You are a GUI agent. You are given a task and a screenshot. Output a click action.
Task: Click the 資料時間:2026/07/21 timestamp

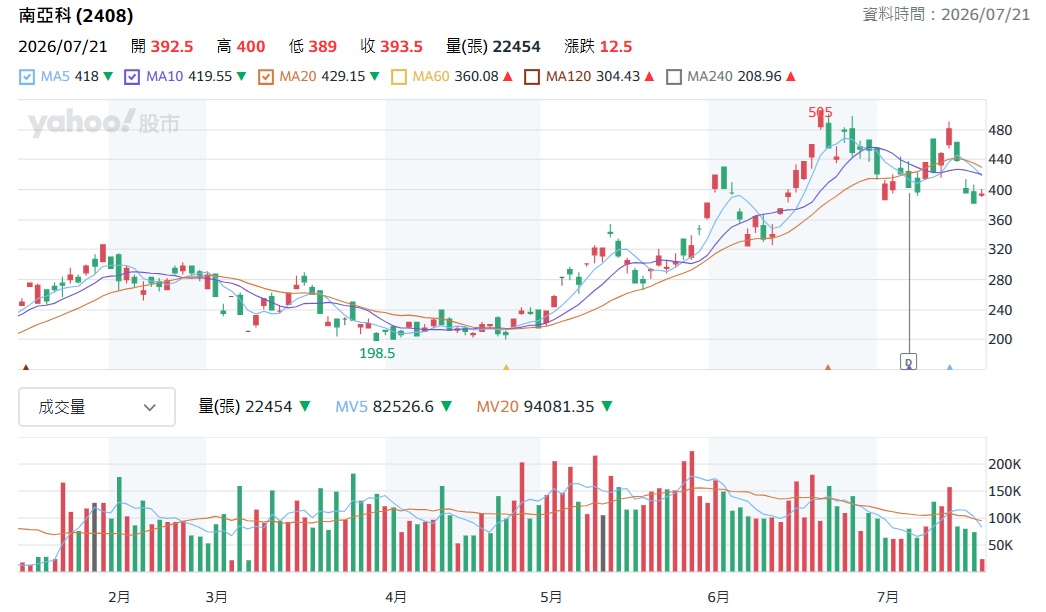(946, 14)
